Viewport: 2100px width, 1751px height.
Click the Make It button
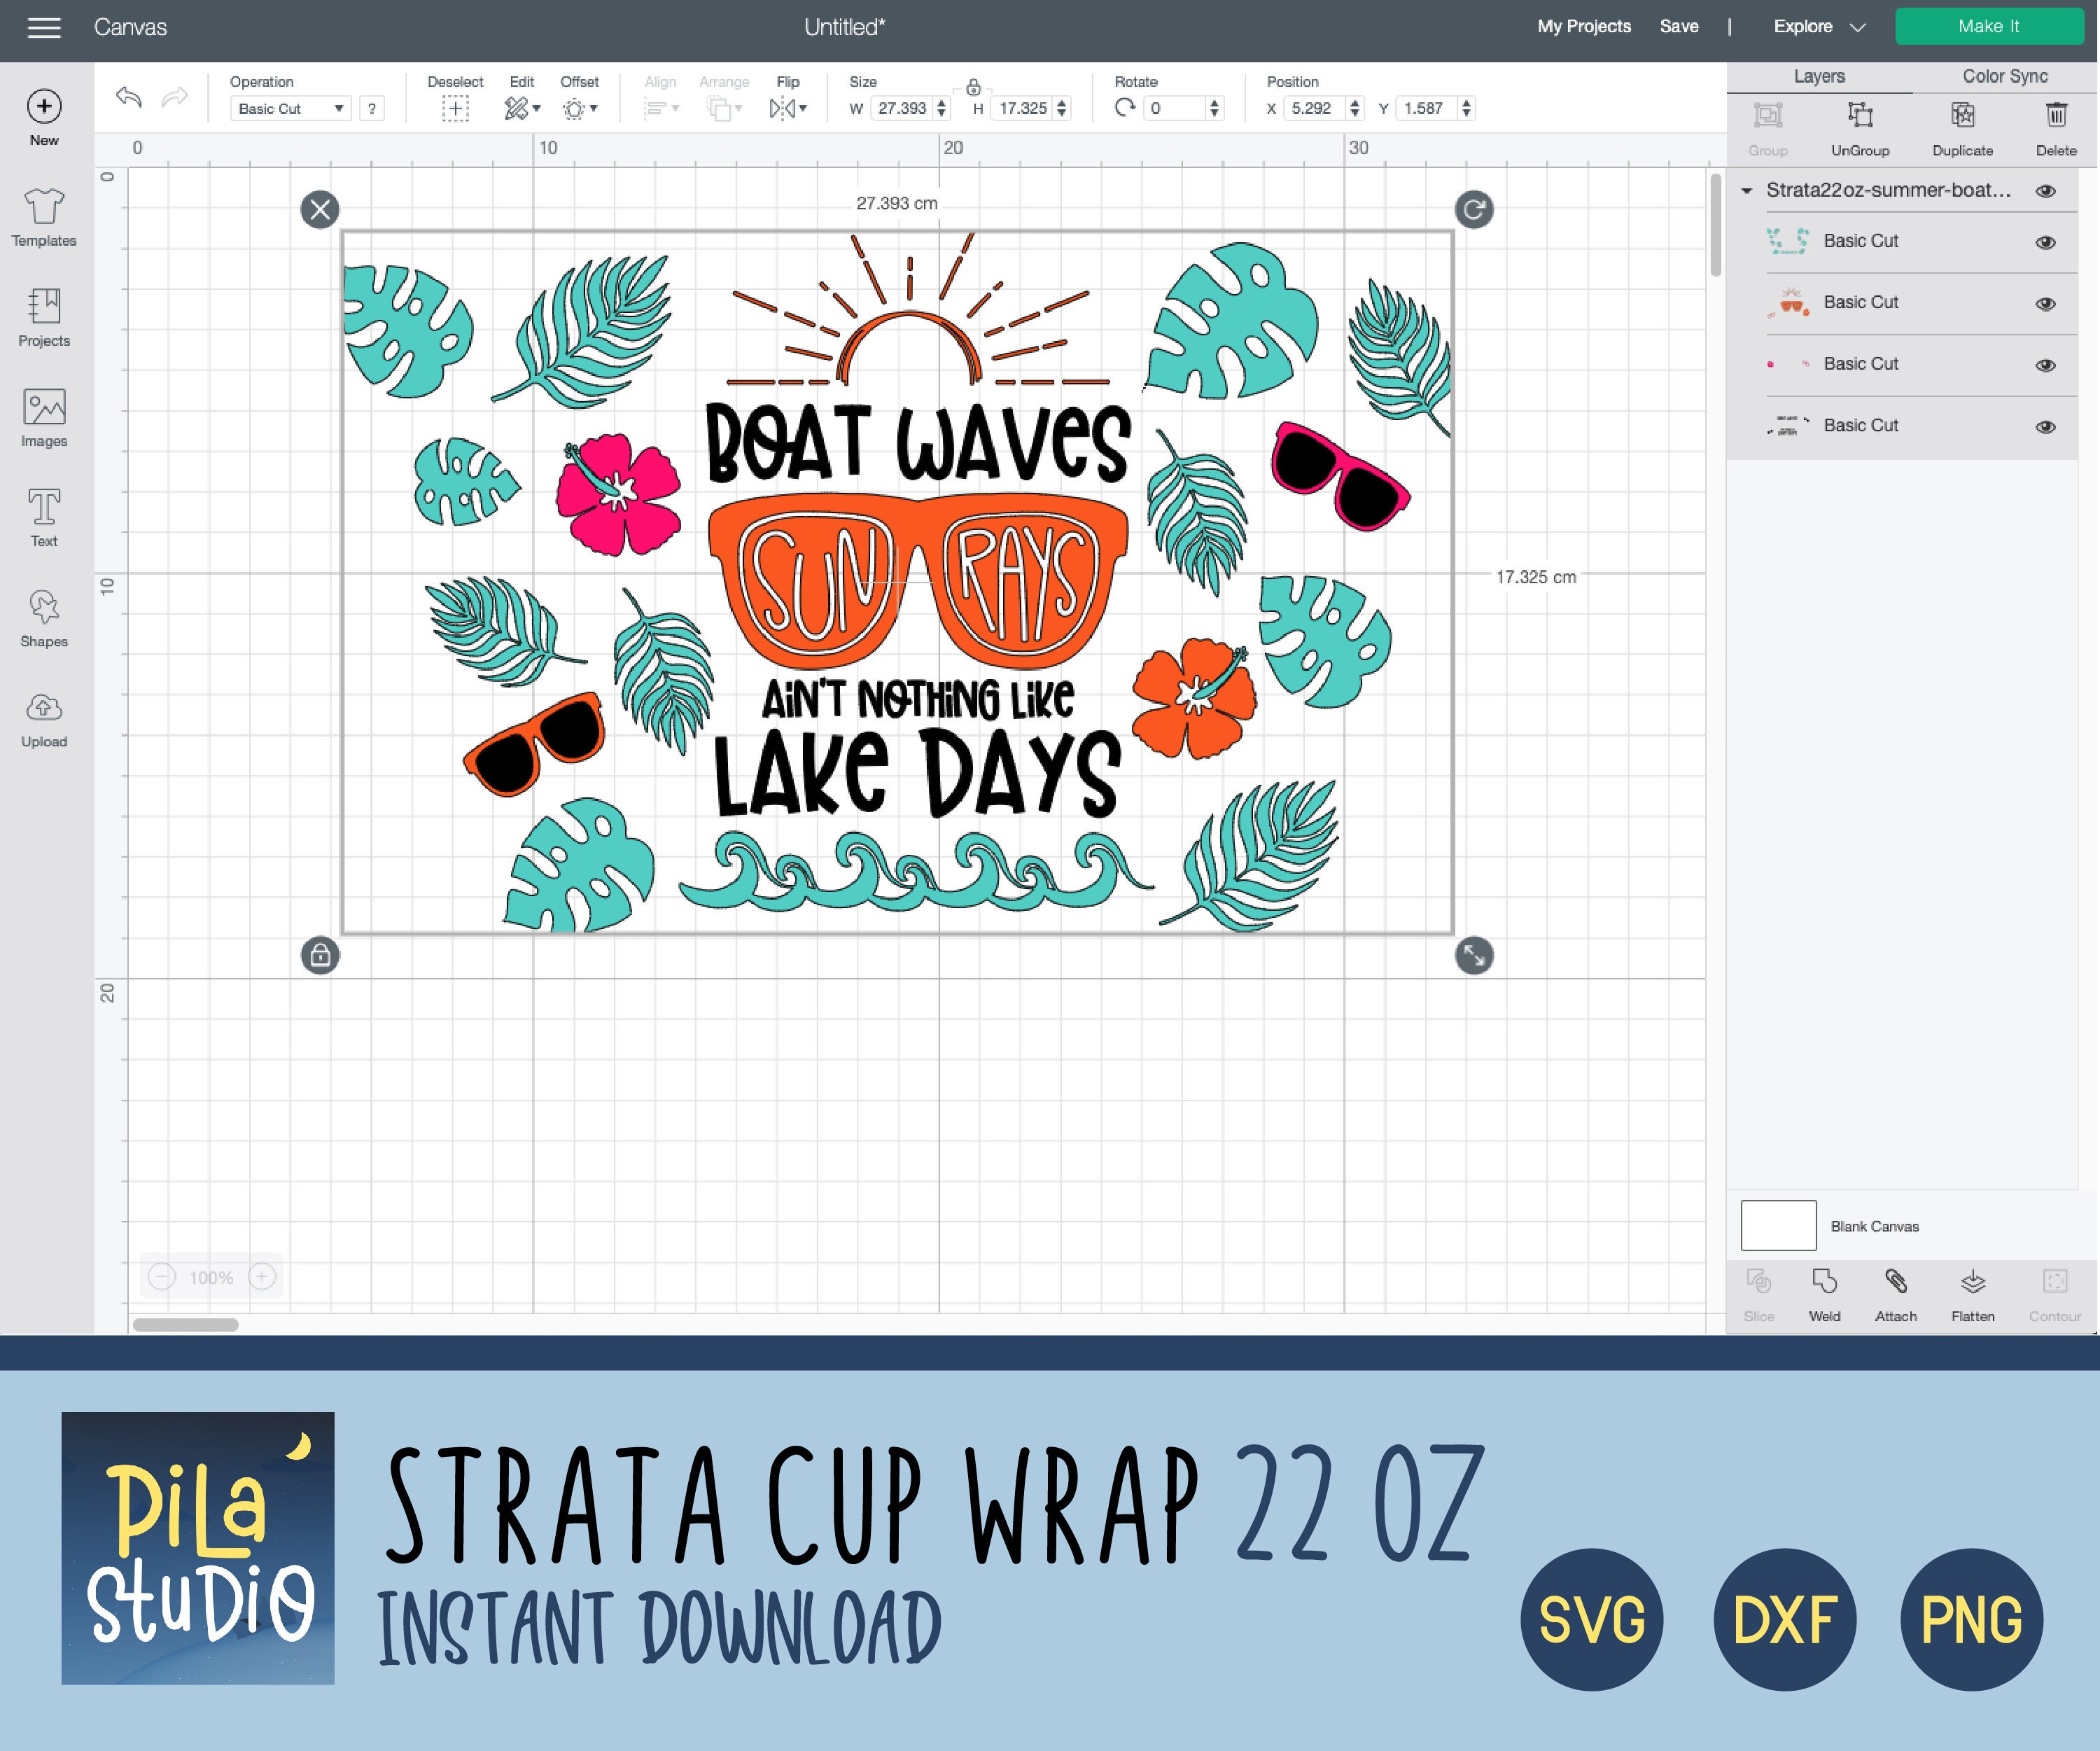1988,26
